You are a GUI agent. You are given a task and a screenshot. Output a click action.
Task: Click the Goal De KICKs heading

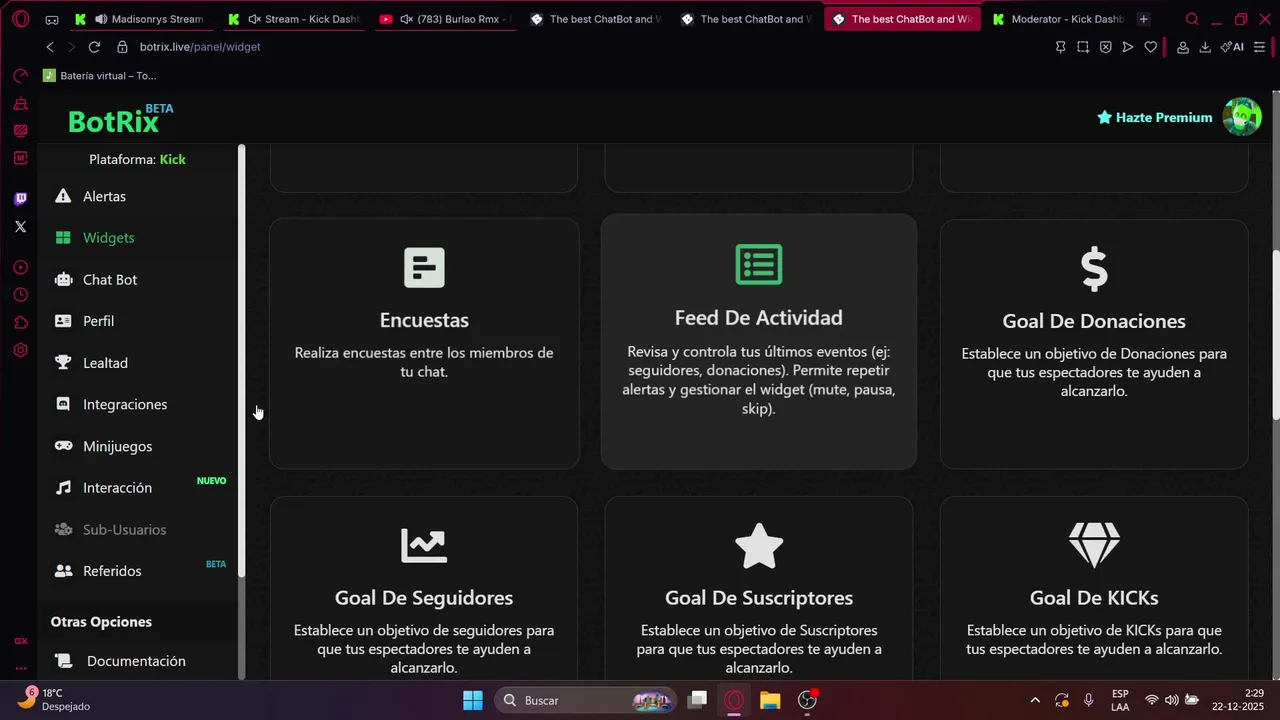1094,598
